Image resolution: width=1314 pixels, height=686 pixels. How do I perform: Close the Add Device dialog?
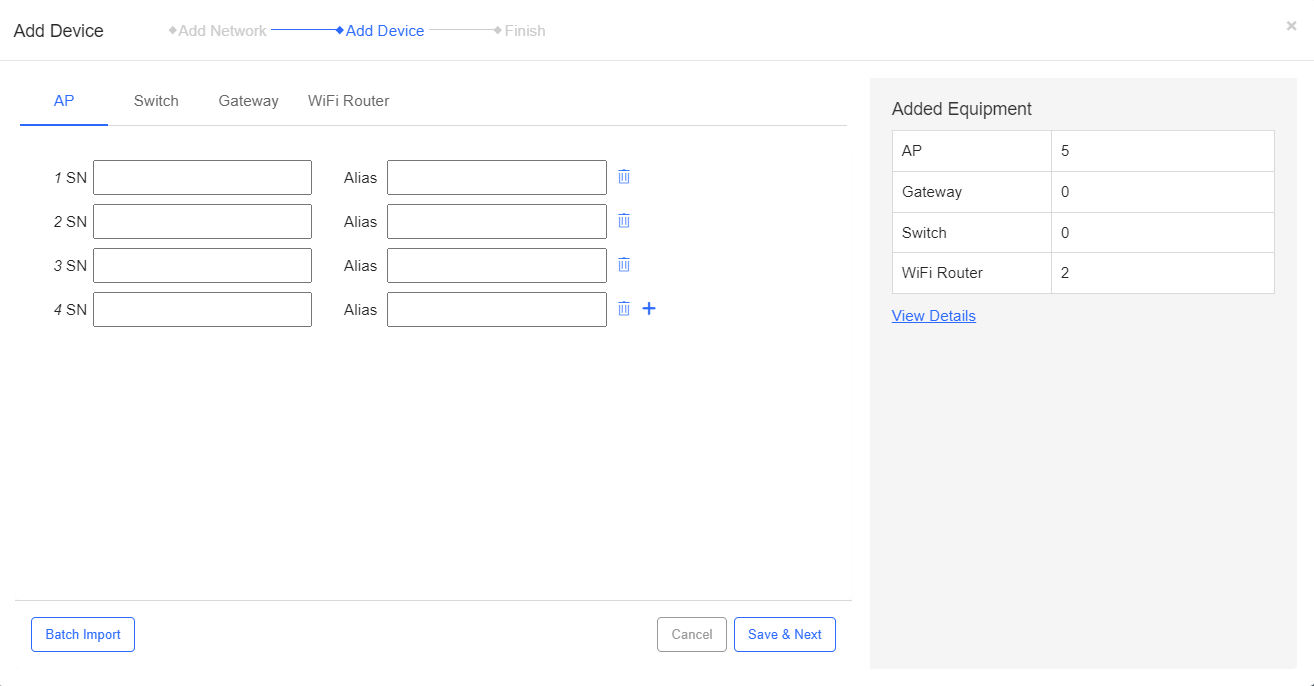pos(1291,25)
